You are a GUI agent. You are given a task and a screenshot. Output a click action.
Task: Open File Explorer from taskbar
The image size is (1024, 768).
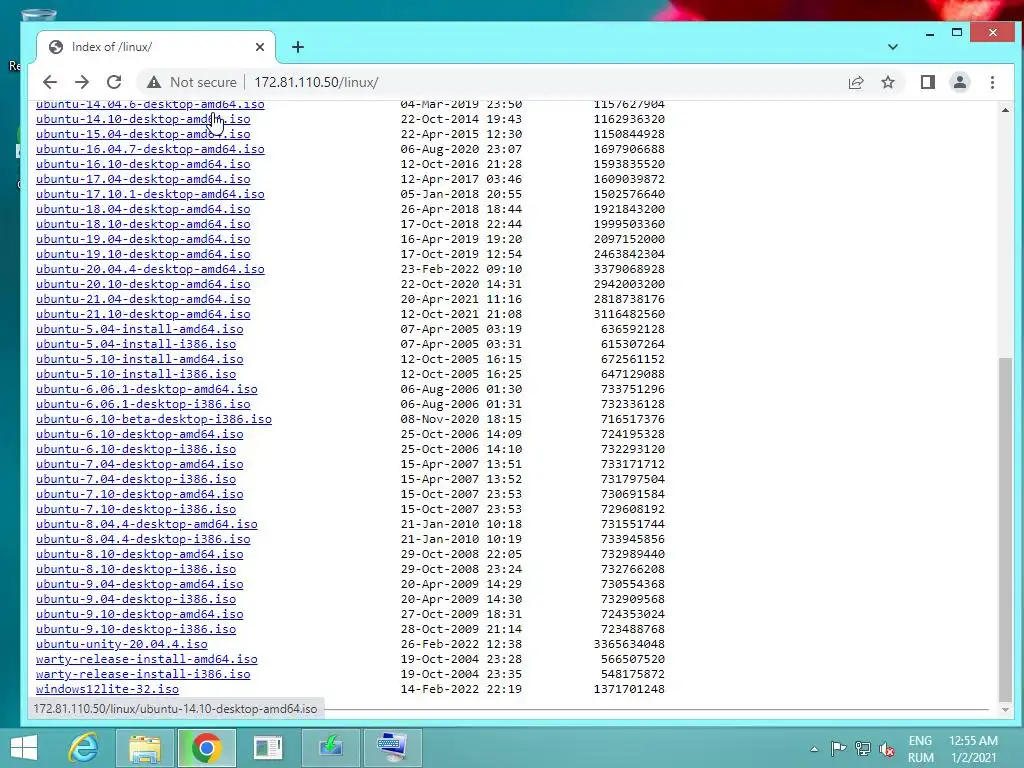tap(144, 748)
